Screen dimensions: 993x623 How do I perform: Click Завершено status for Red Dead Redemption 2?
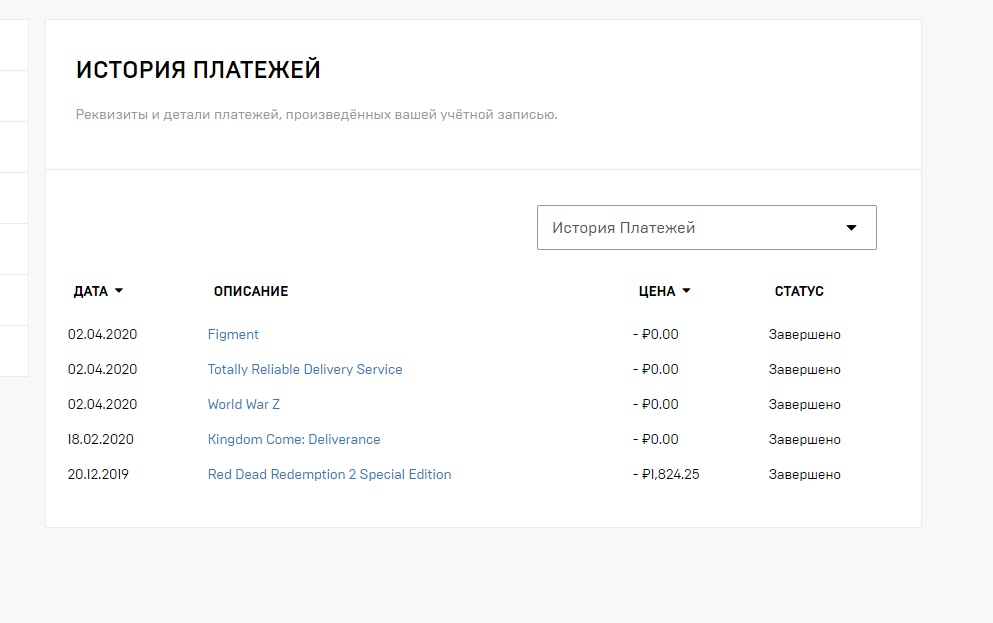[804, 475]
